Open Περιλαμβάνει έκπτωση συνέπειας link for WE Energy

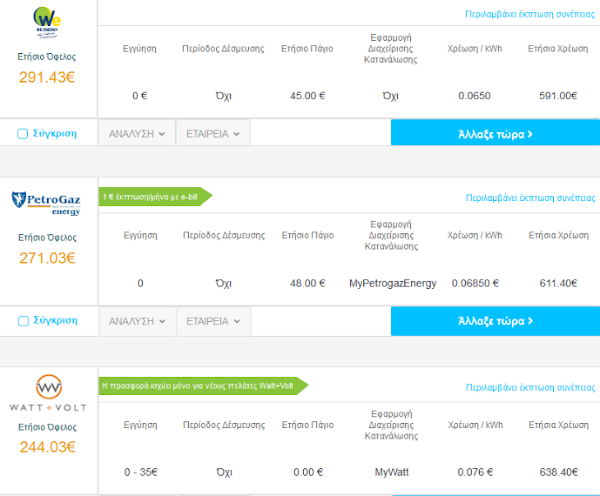pos(530,14)
